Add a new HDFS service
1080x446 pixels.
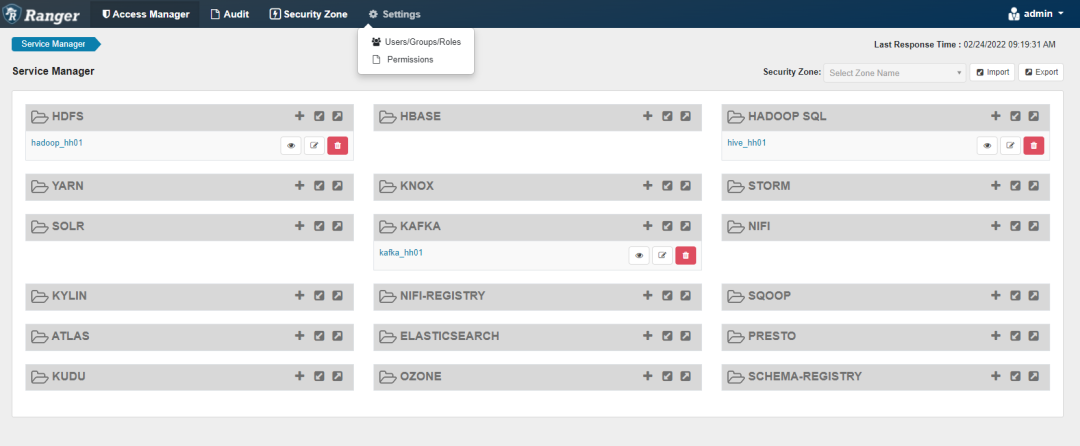(x=300, y=116)
